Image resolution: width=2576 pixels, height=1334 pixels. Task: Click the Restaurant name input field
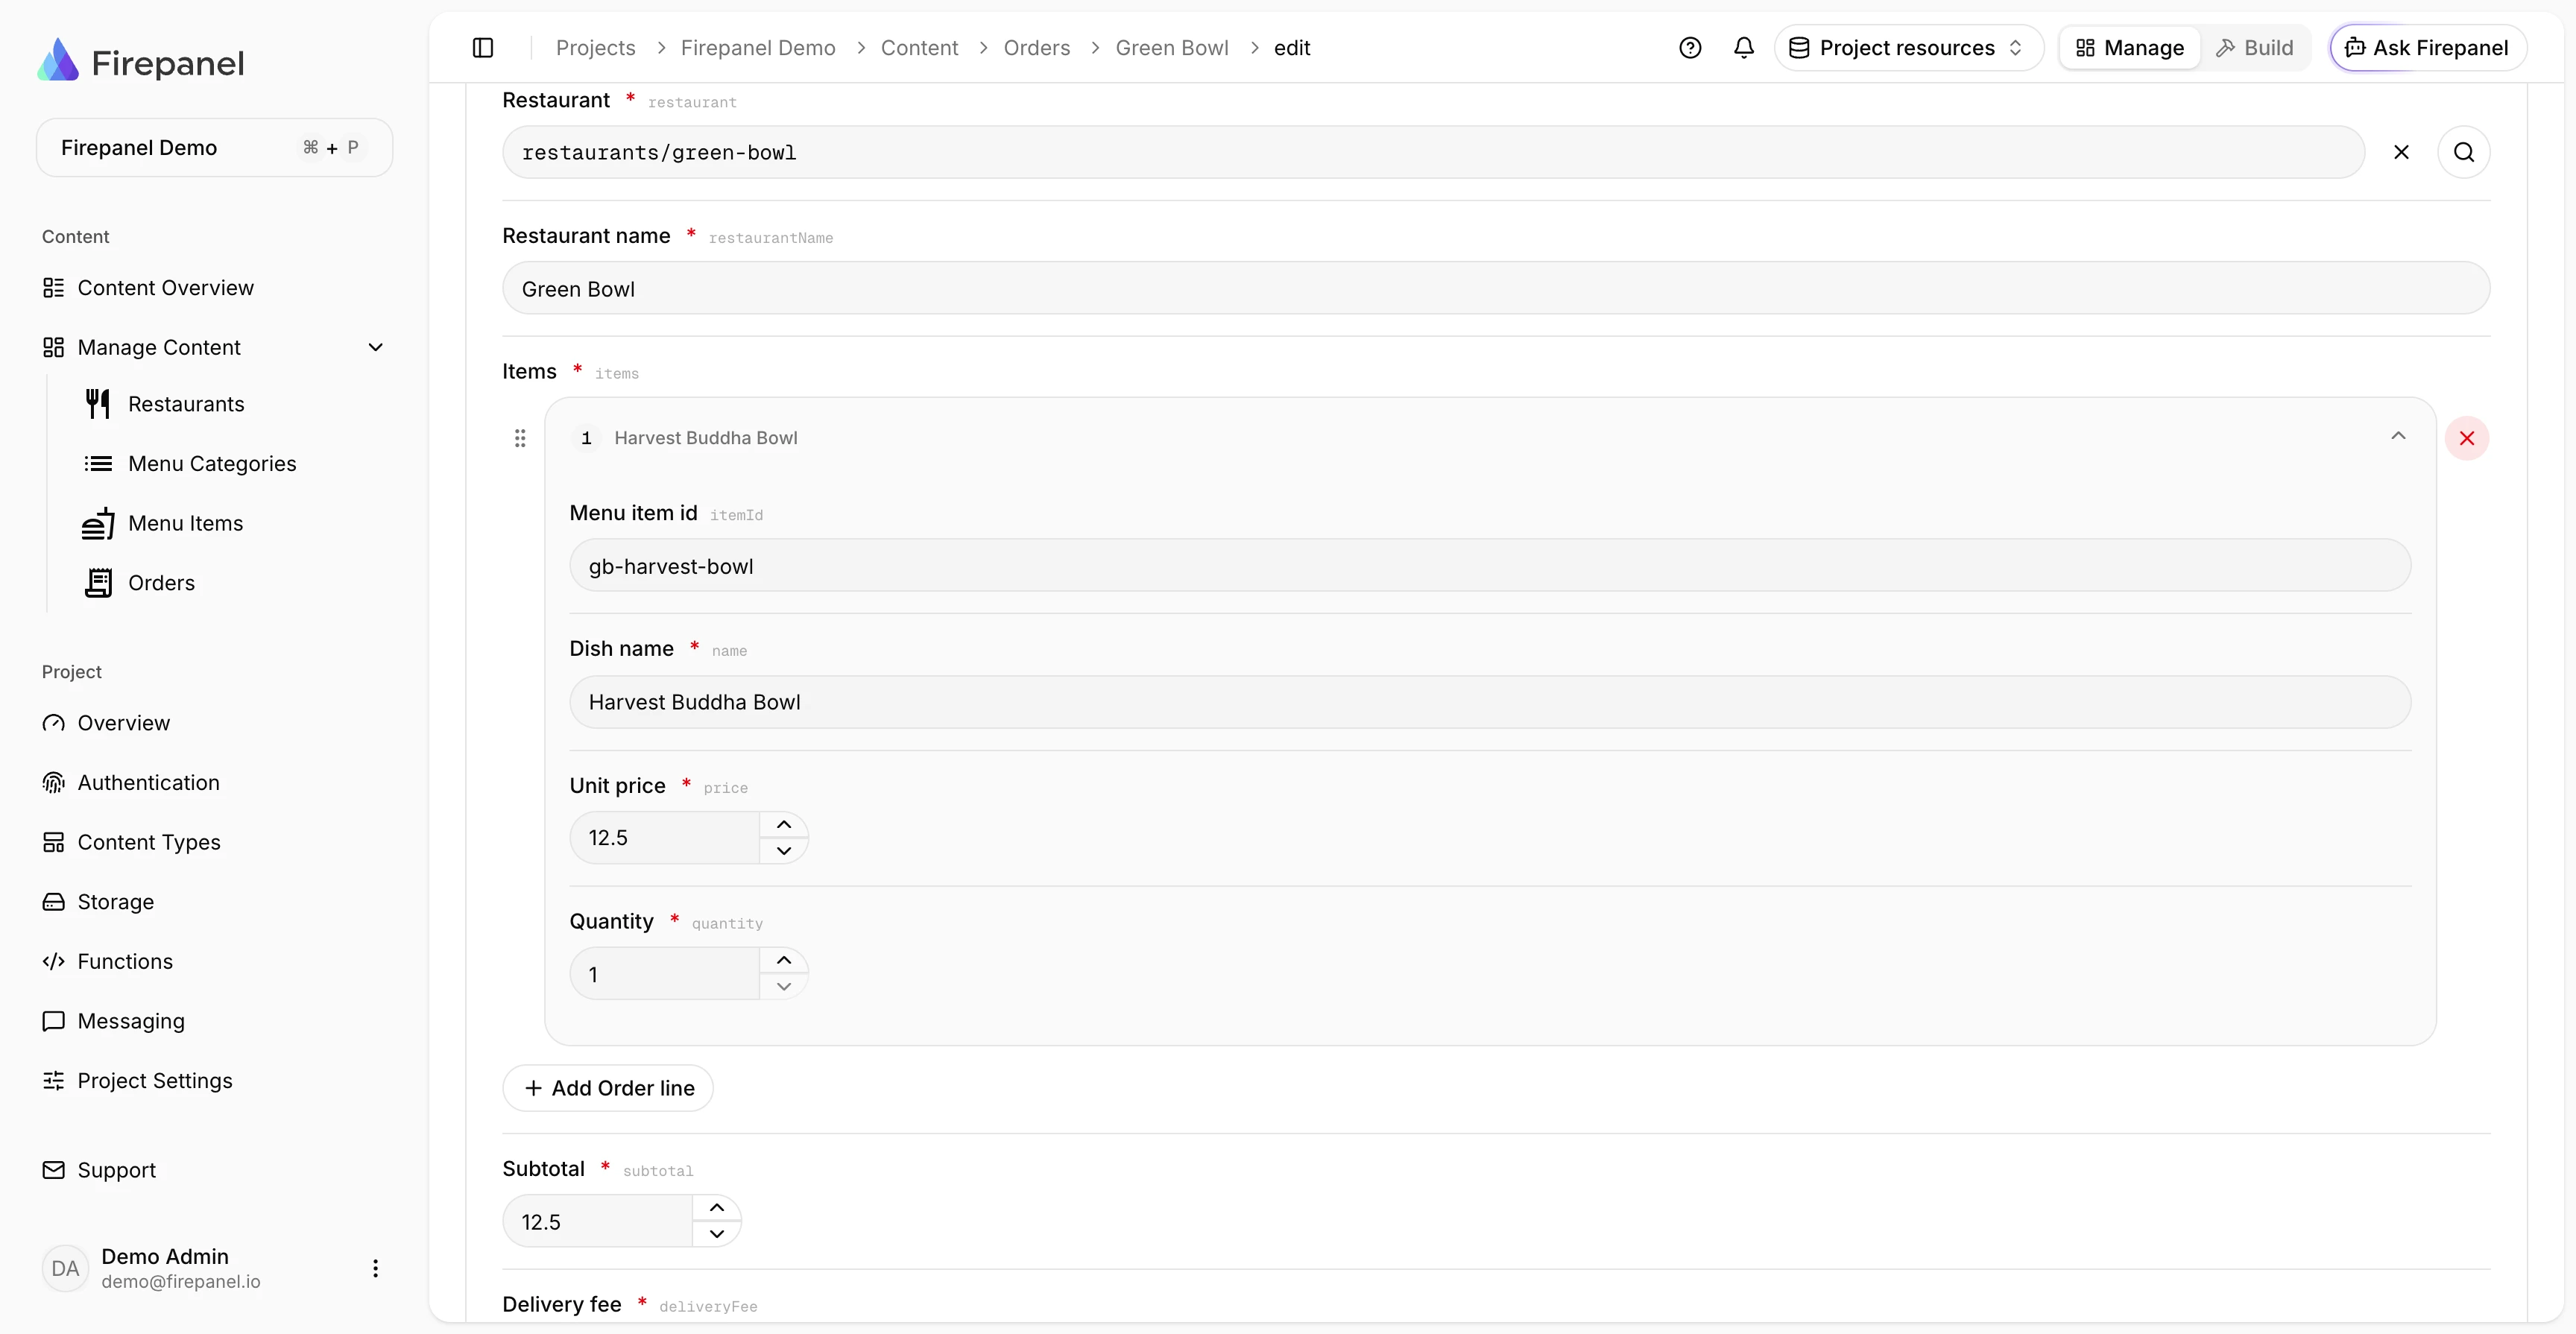tap(1496, 289)
